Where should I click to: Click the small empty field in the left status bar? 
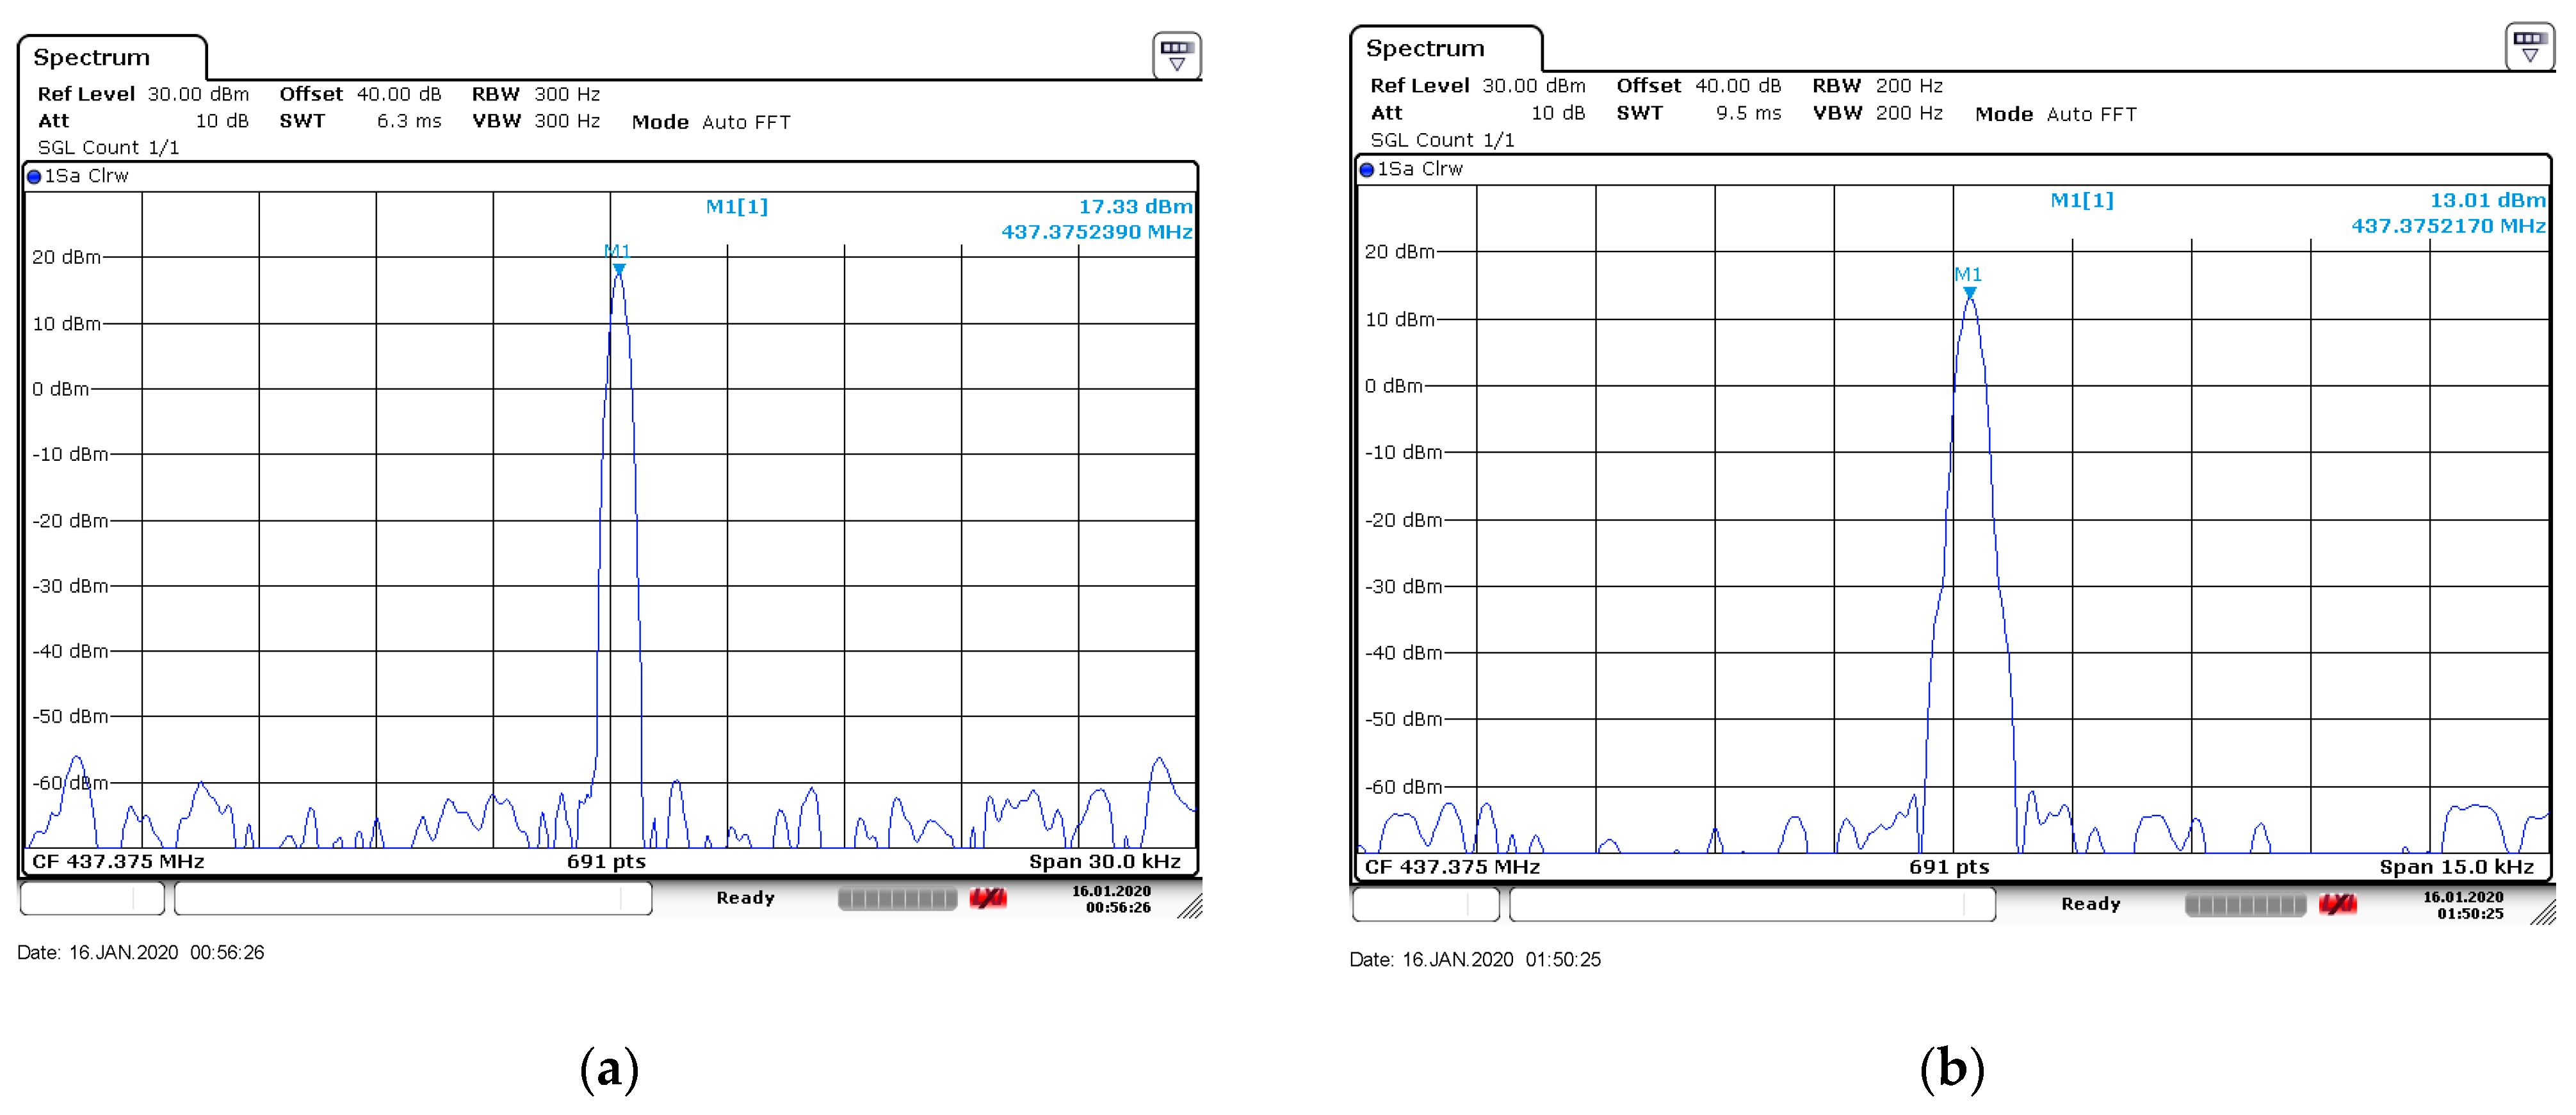[91, 899]
